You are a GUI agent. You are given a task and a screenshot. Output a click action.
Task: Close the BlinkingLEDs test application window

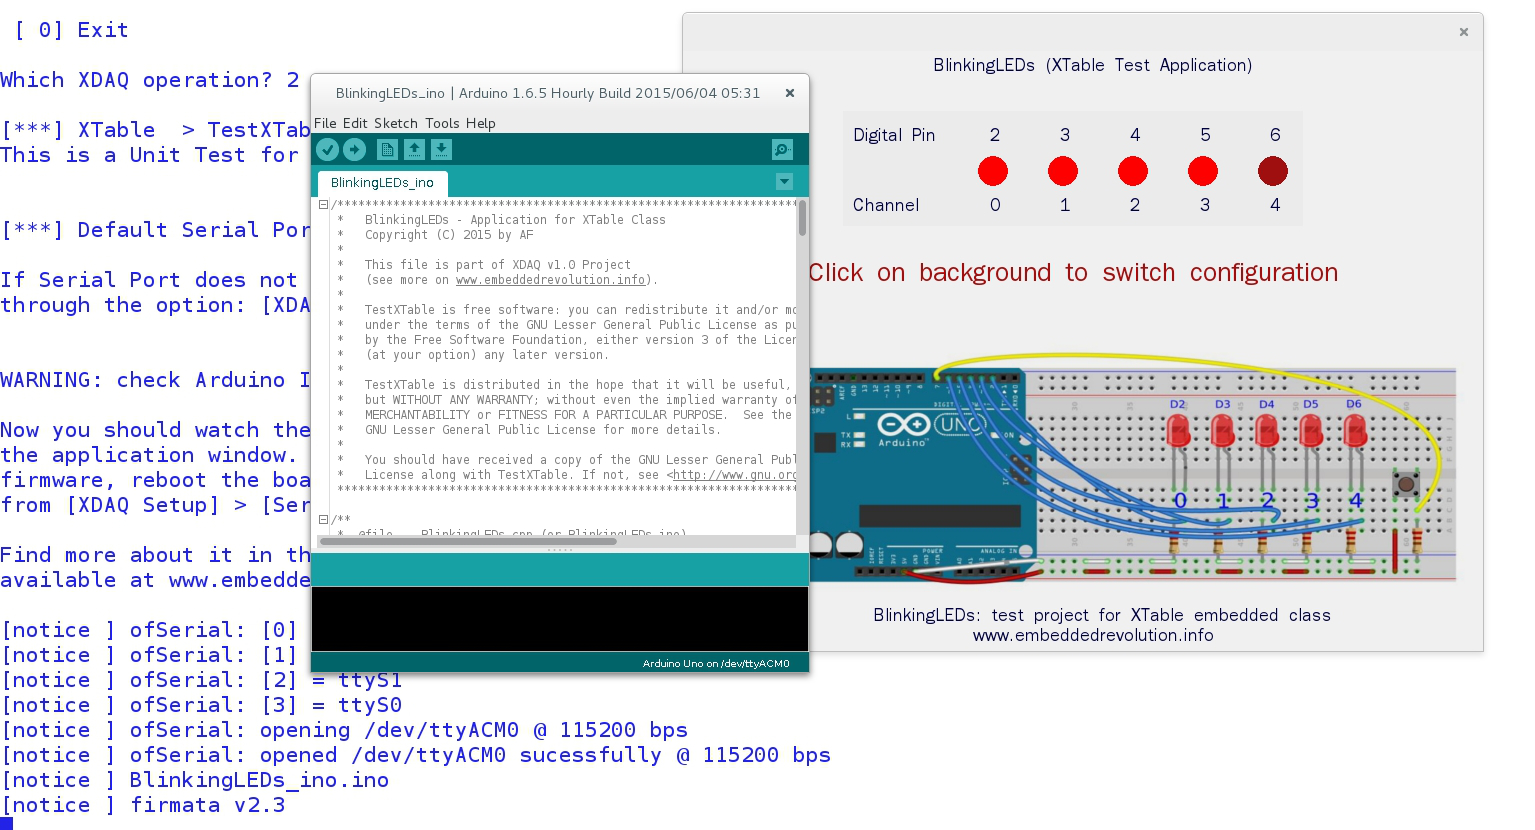(x=1464, y=32)
